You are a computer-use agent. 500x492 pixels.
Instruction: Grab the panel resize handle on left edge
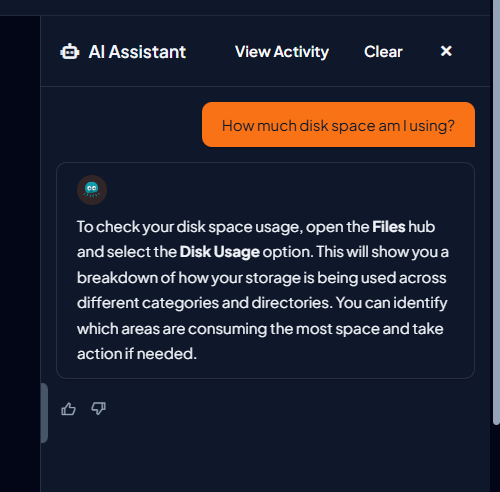(44, 413)
